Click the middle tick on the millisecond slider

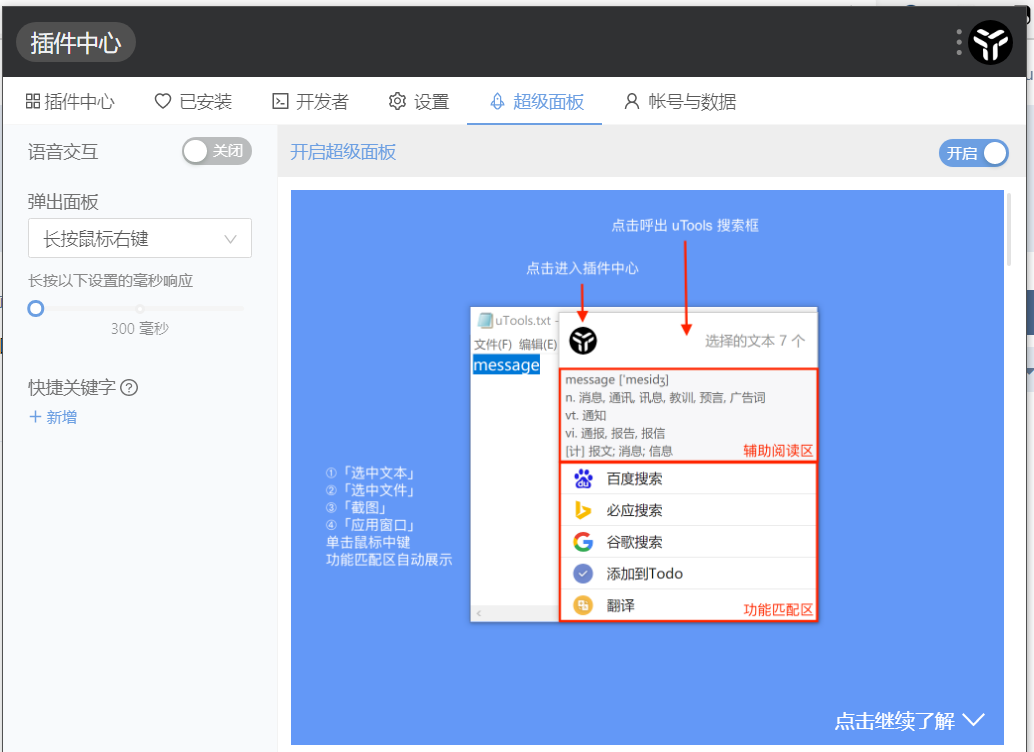pos(140,308)
